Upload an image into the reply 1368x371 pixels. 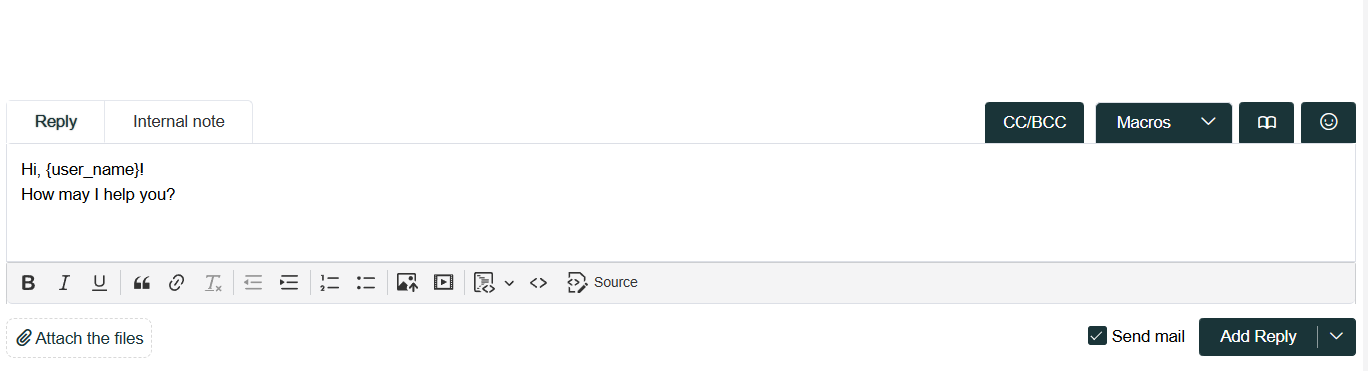407,283
